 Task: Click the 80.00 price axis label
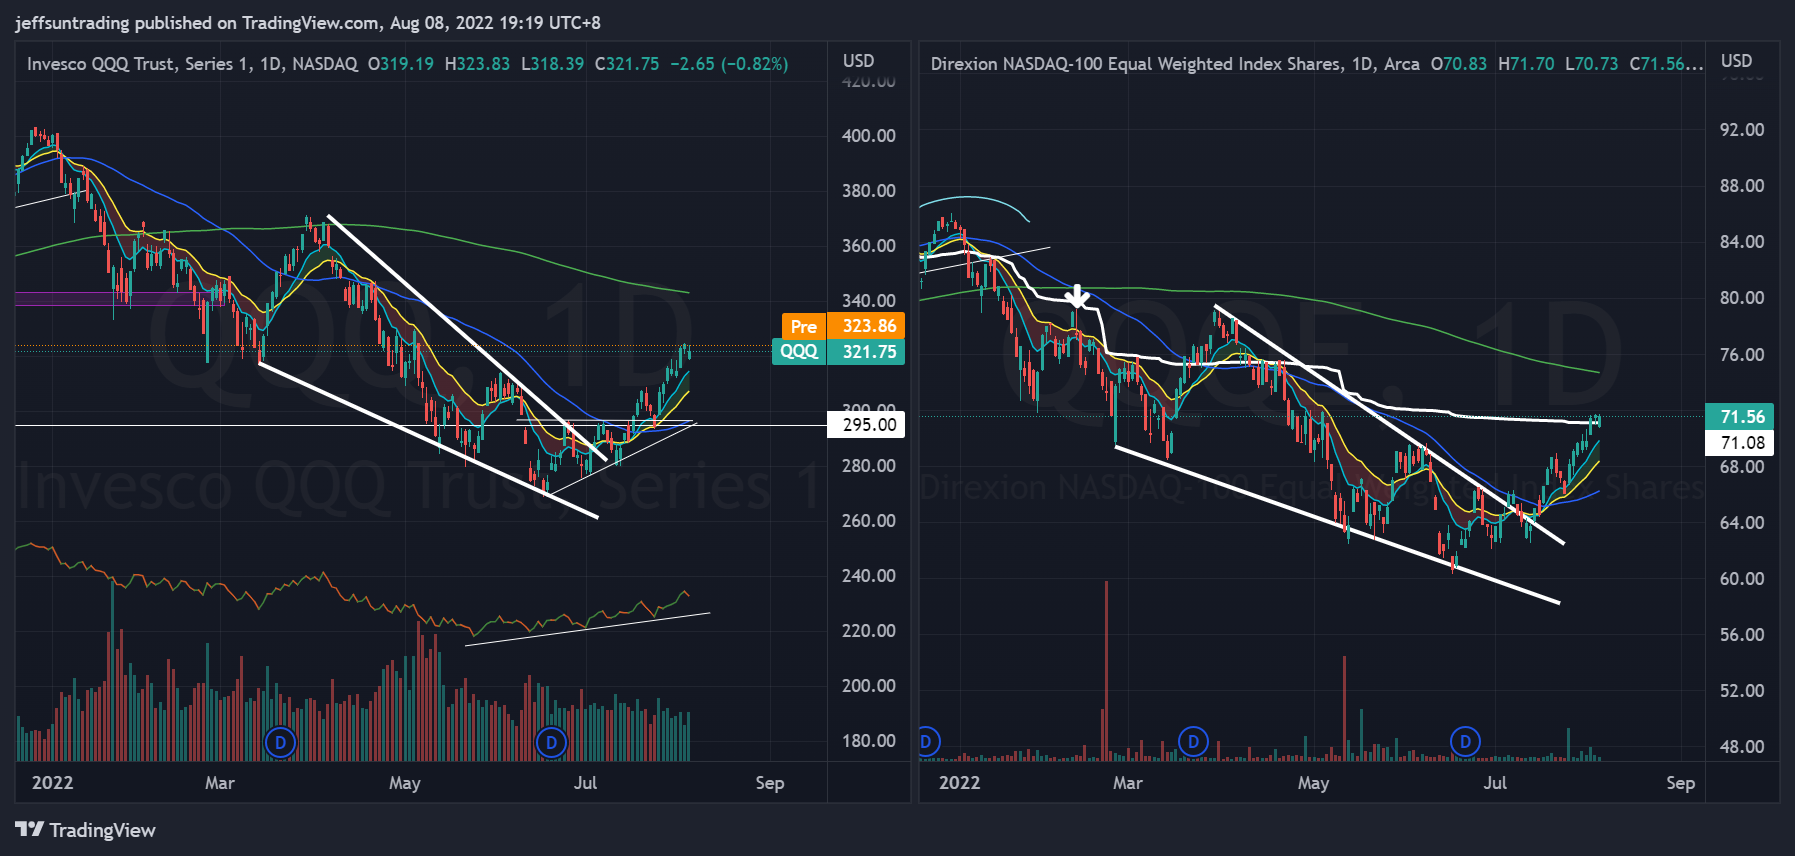click(1742, 298)
